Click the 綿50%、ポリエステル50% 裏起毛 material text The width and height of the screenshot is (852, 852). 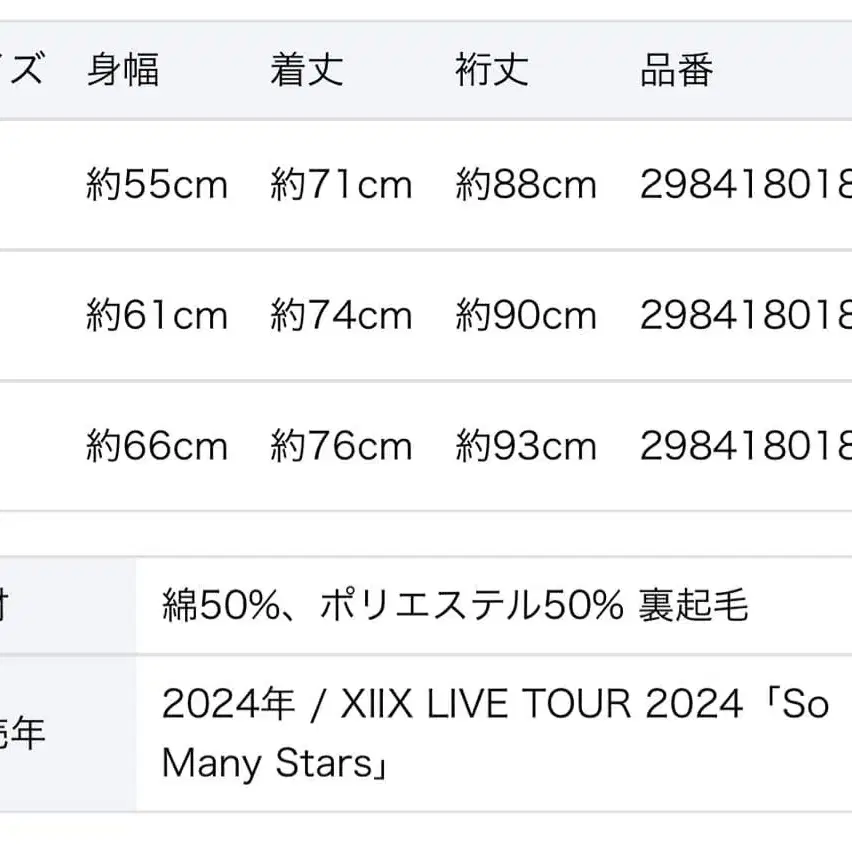tap(455, 605)
